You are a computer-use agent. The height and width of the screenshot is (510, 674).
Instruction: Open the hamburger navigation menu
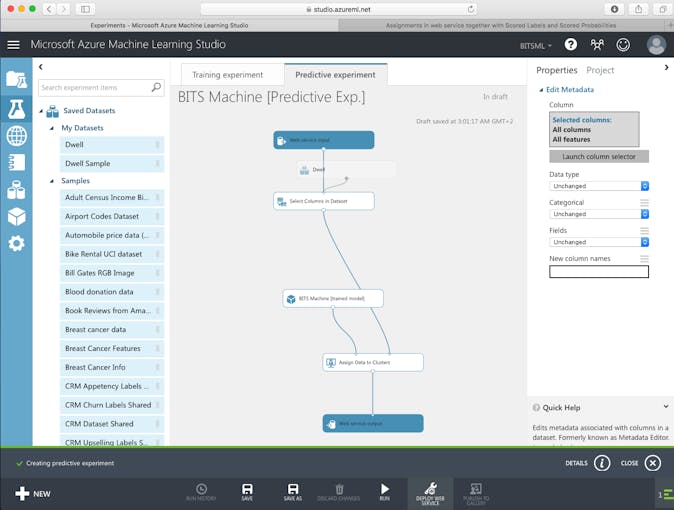(x=13, y=45)
